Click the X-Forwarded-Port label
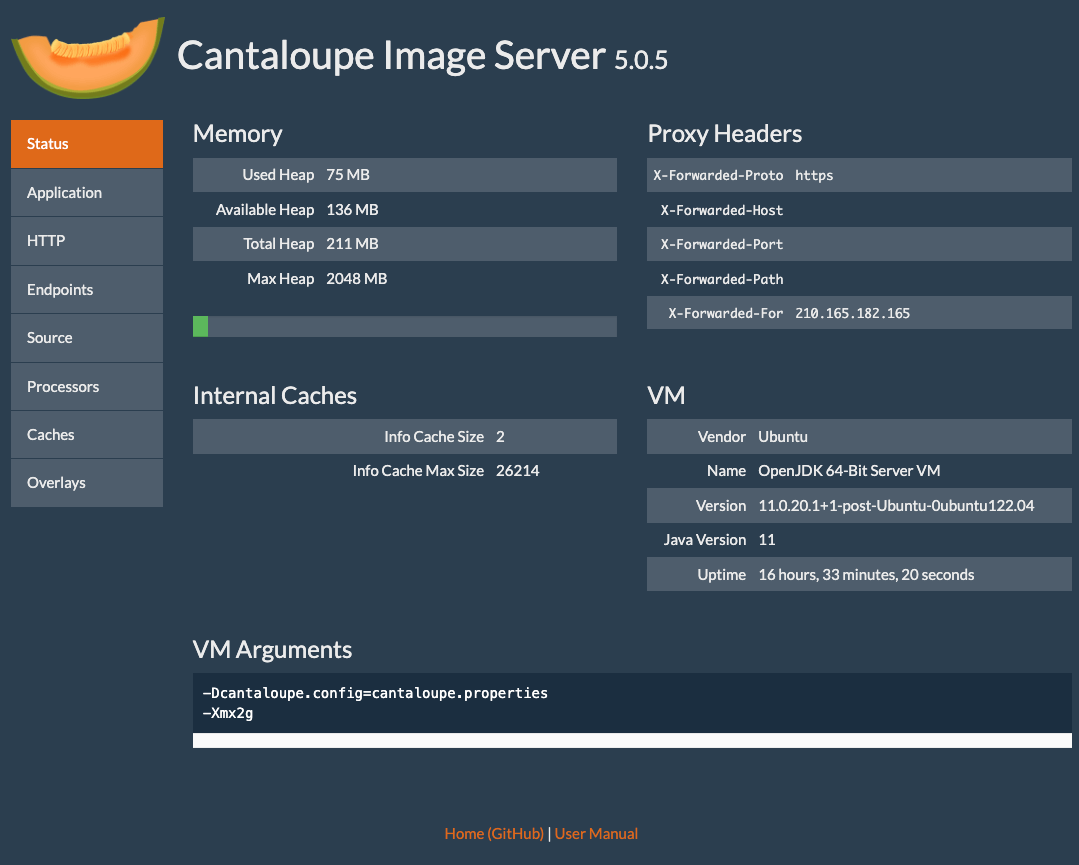Screen dimensions: 1079x865 tap(722, 244)
